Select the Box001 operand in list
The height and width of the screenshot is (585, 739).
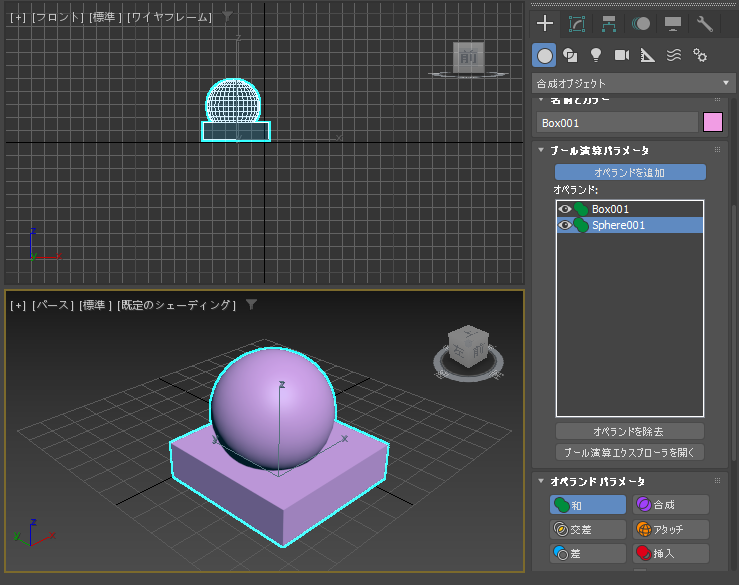[630, 209]
